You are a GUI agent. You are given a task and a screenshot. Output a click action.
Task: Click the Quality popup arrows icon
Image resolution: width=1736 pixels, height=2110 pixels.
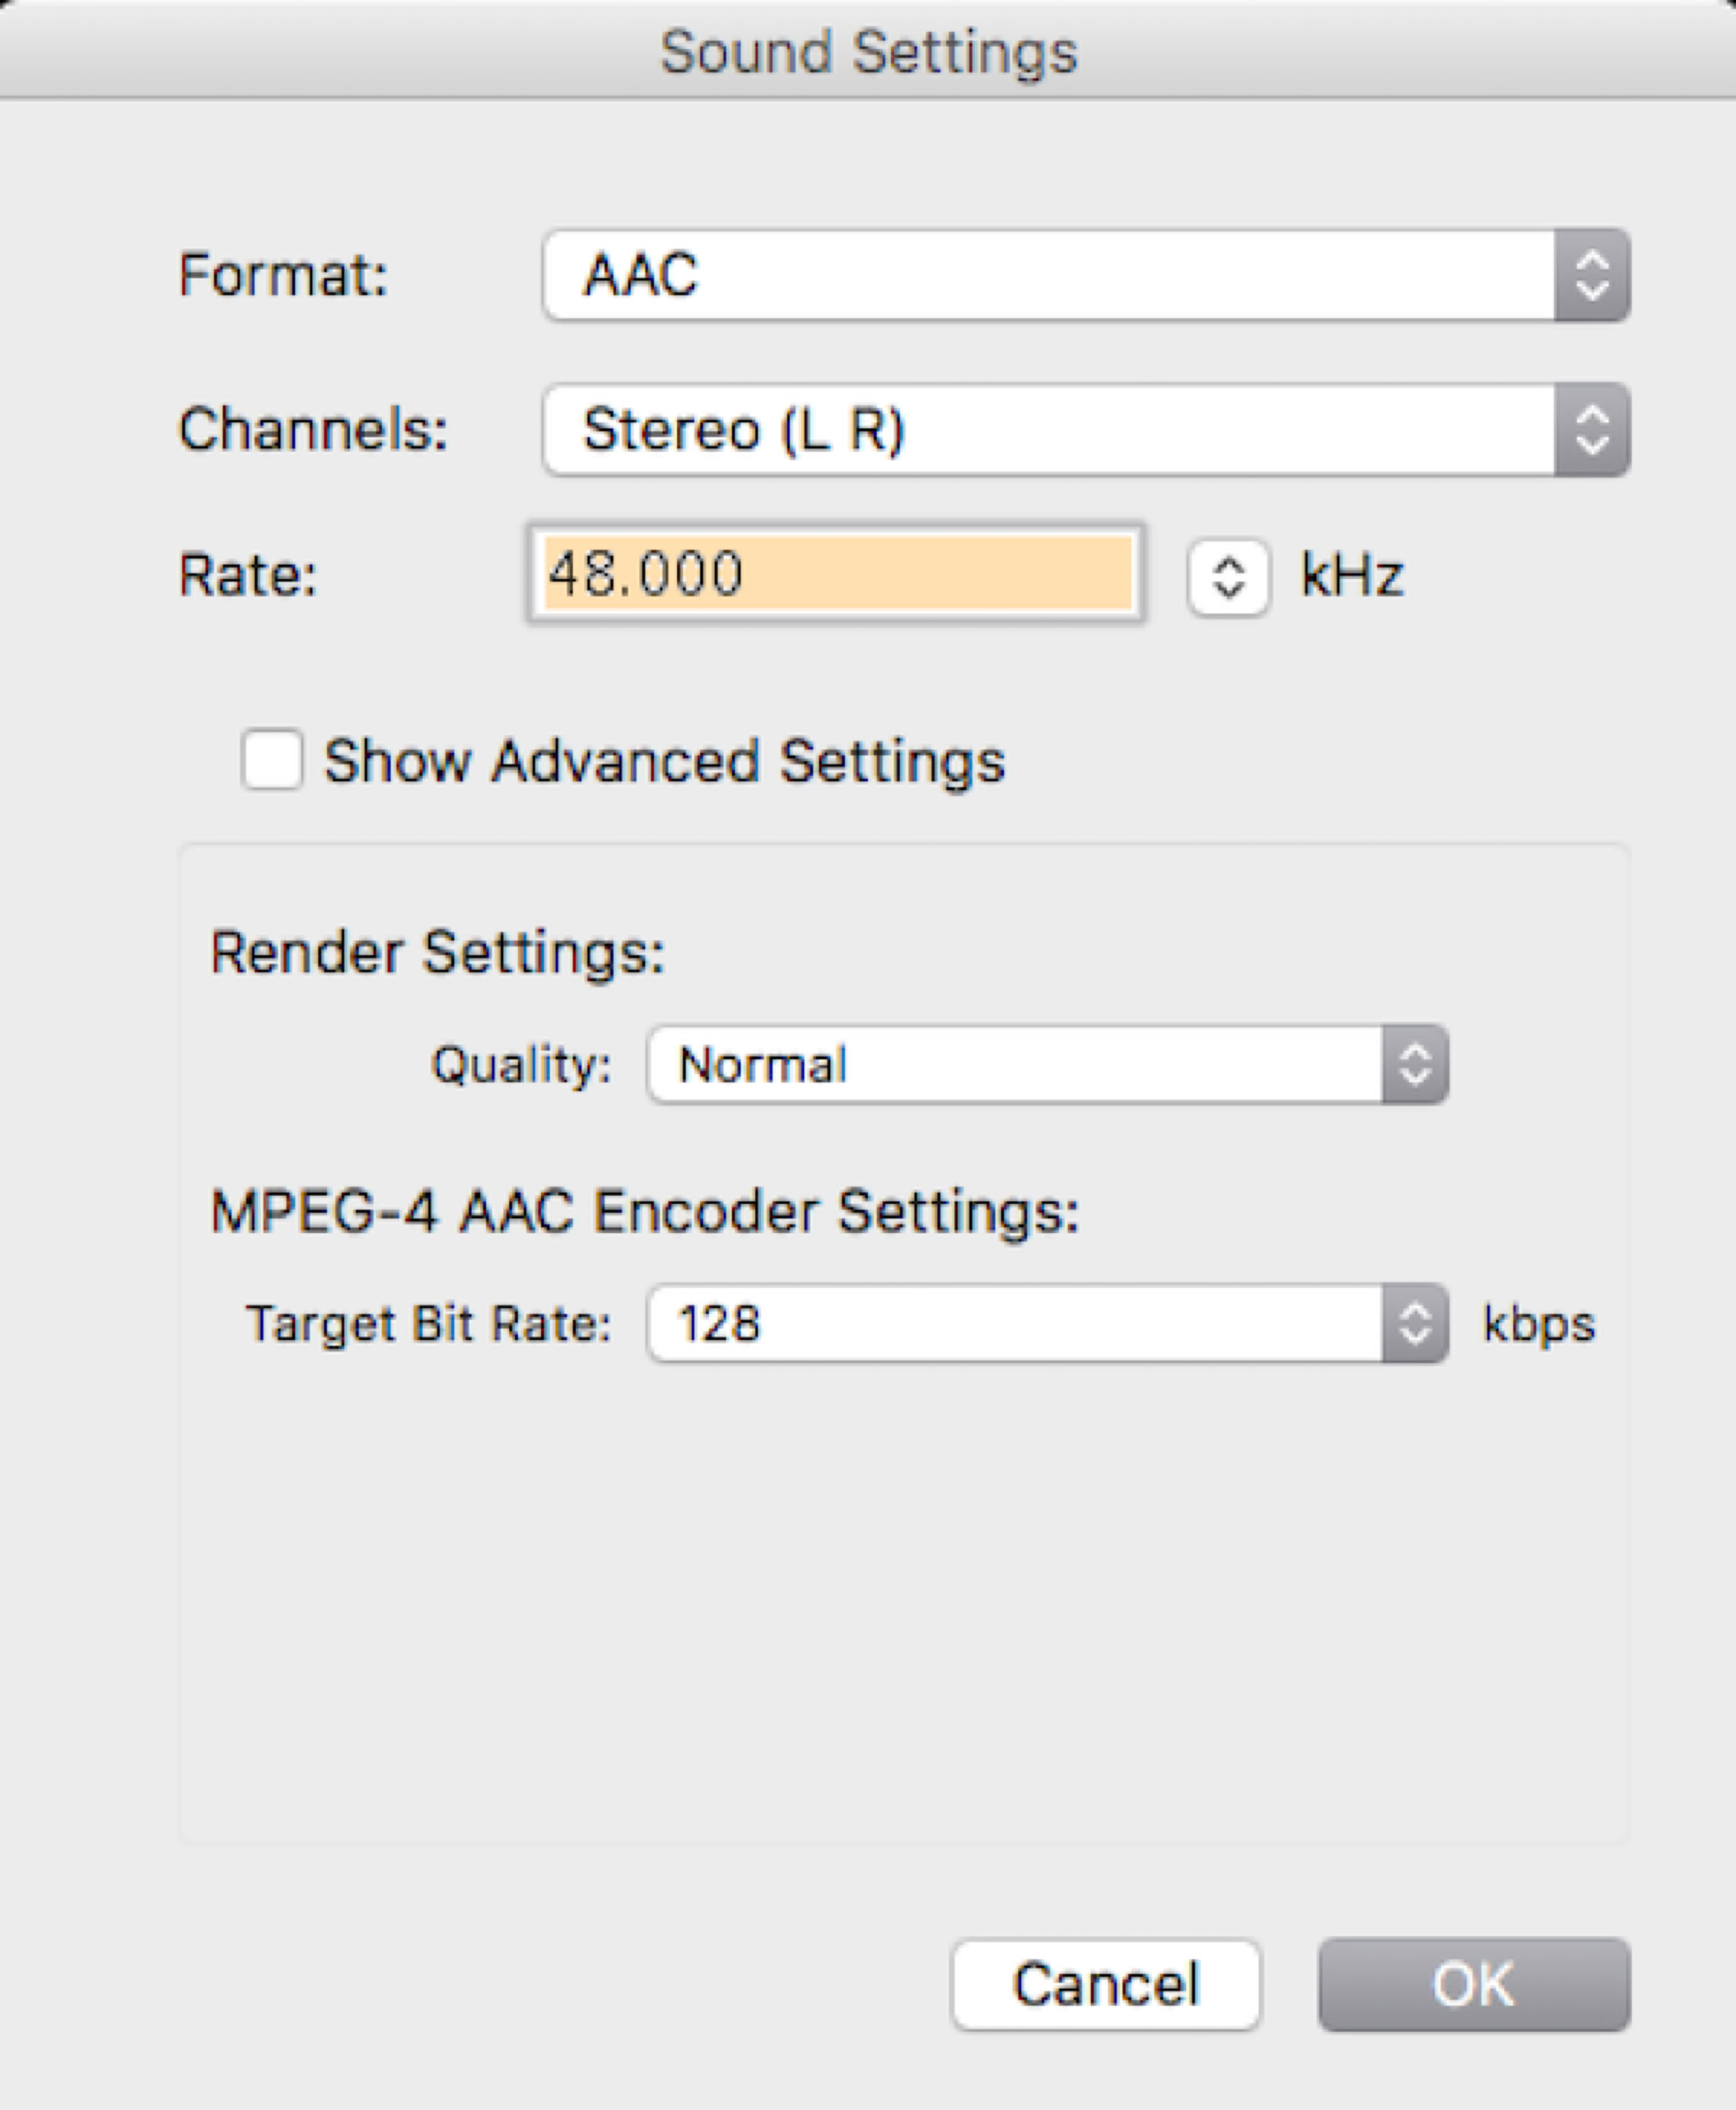1414,1064
